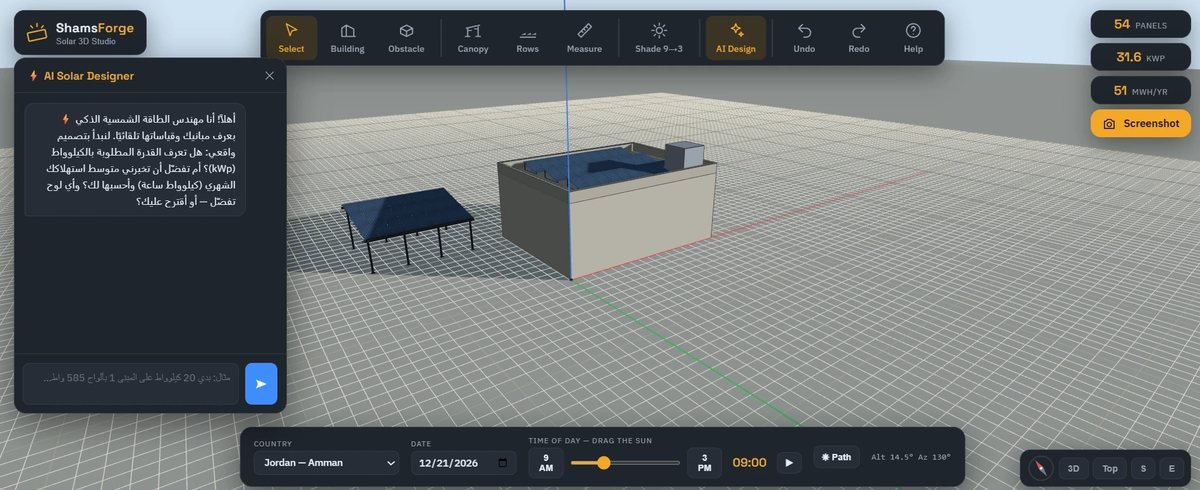Choose the Building tool
This screenshot has width=1200, height=490.
(347, 38)
